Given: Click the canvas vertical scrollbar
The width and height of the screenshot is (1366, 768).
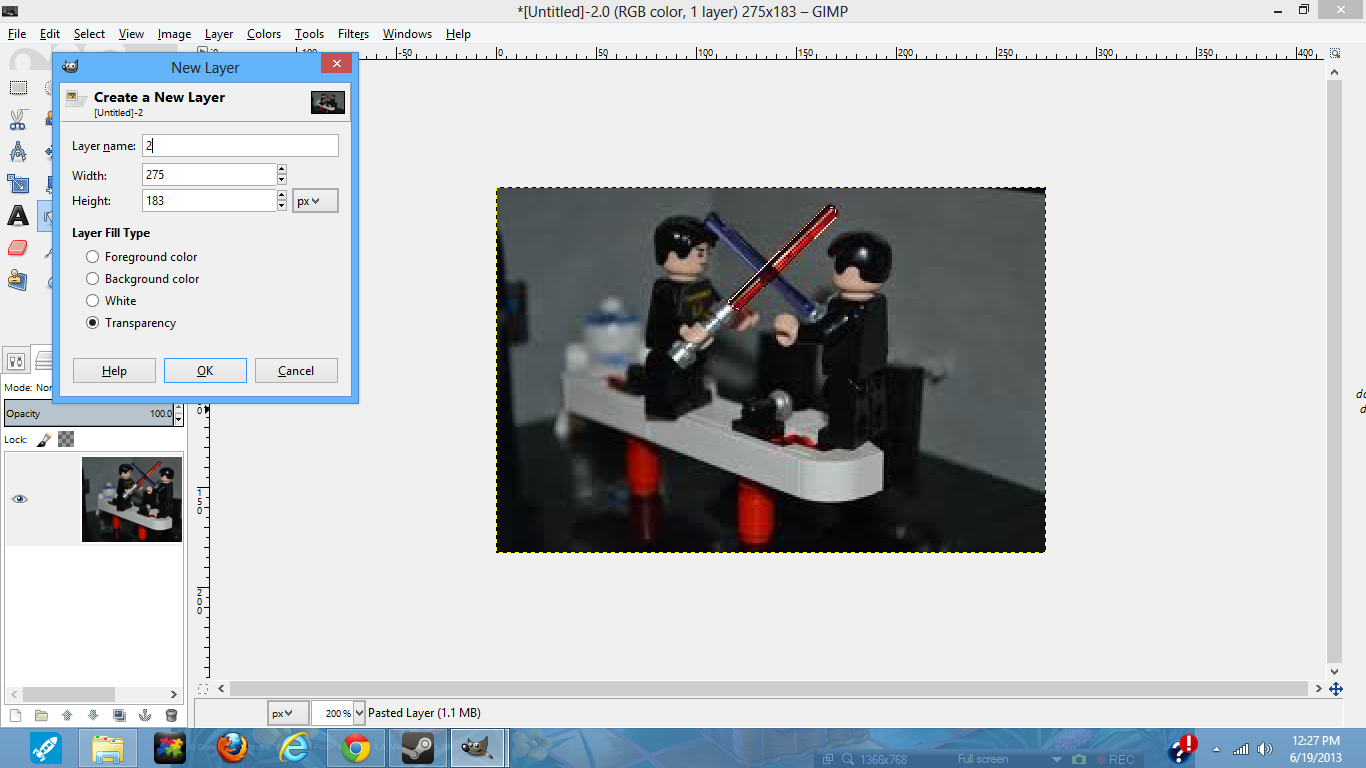Looking at the screenshot, I should [1334, 370].
